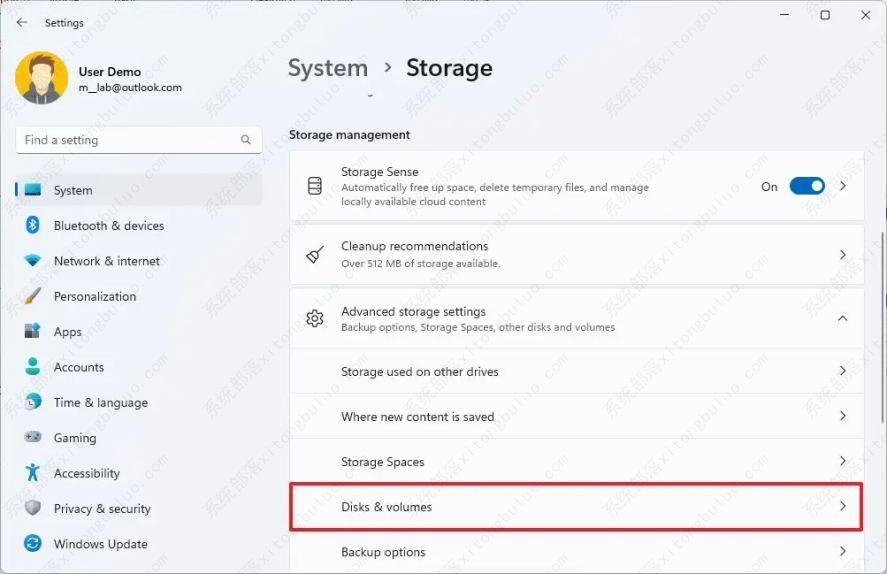Screen dimensions: 887x574
Task: Click the Find a setting search box
Action: pos(128,140)
